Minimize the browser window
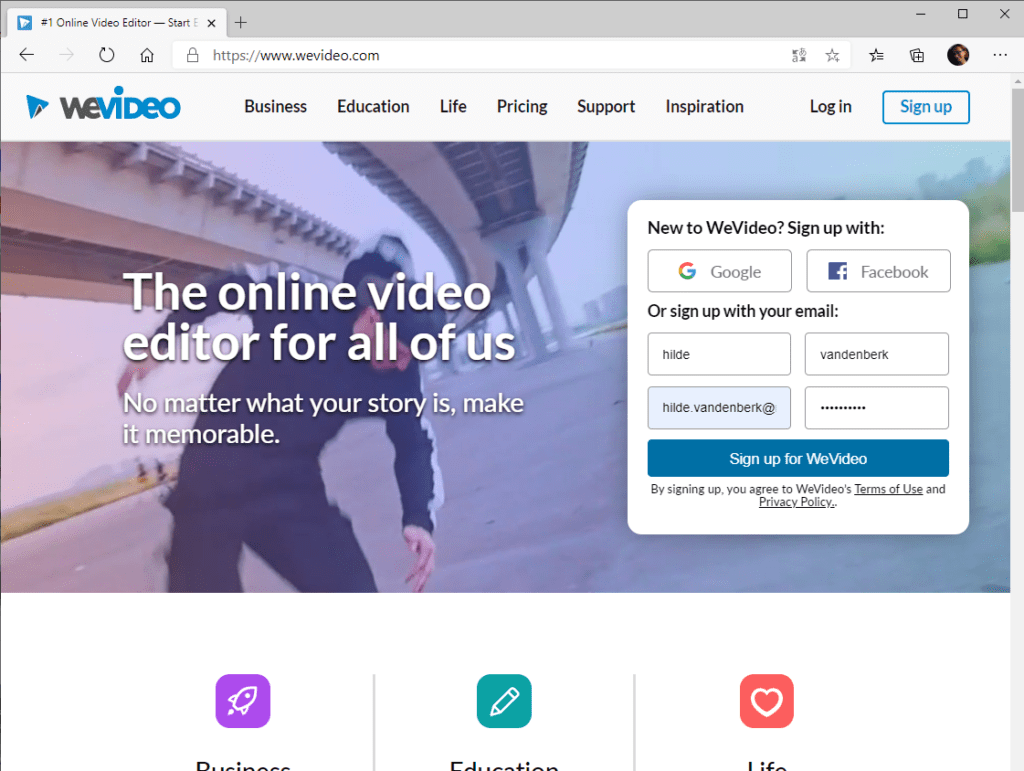The height and width of the screenshot is (771, 1024). pos(921,14)
